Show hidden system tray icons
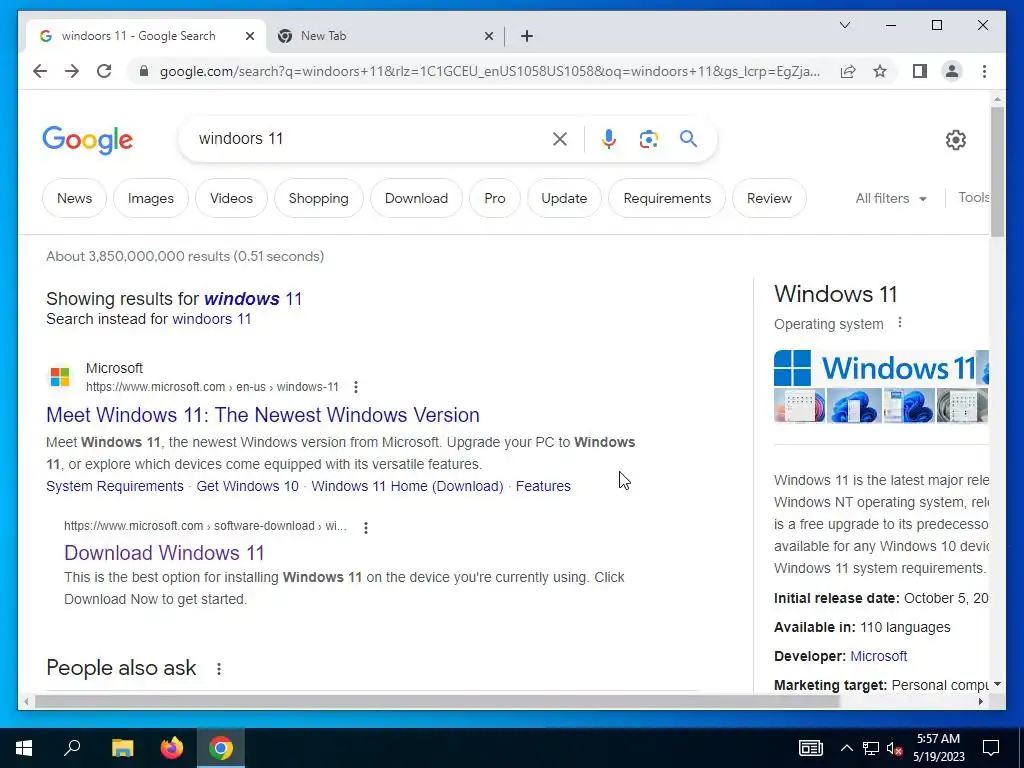This screenshot has height=768, width=1024. tap(846, 748)
